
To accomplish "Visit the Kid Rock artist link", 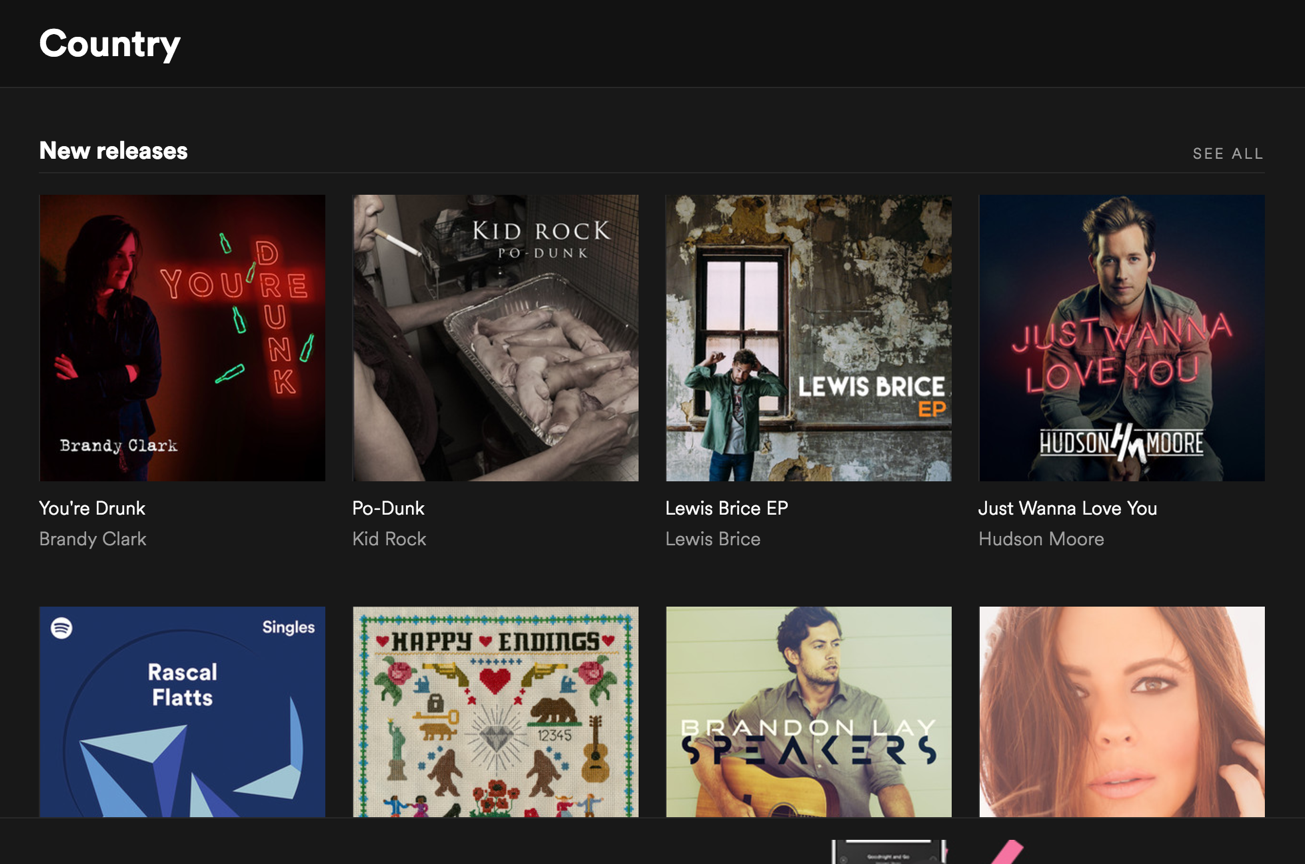I will (389, 539).
